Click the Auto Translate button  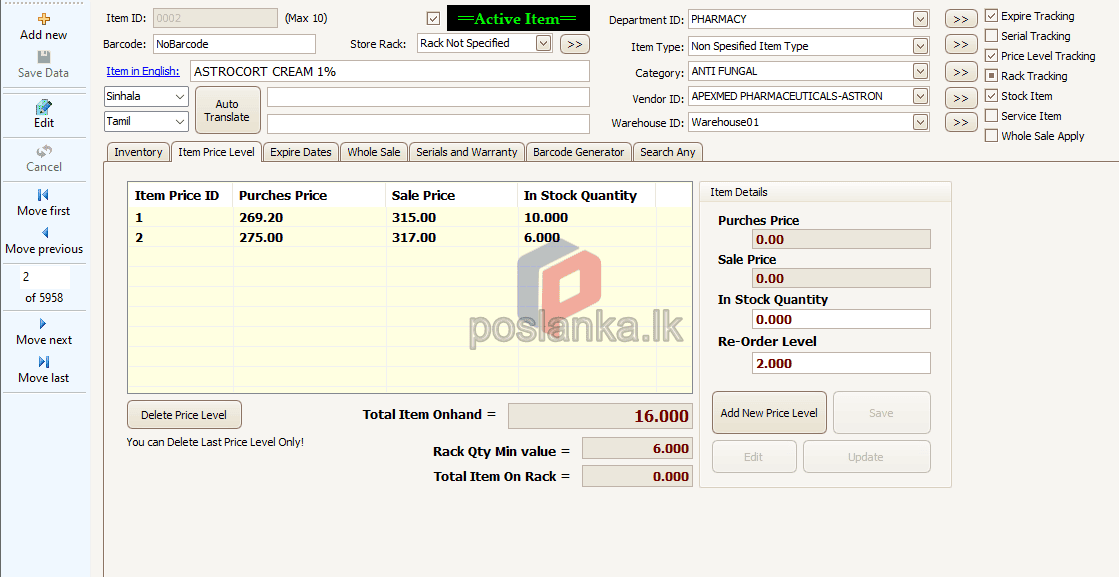coord(227,110)
